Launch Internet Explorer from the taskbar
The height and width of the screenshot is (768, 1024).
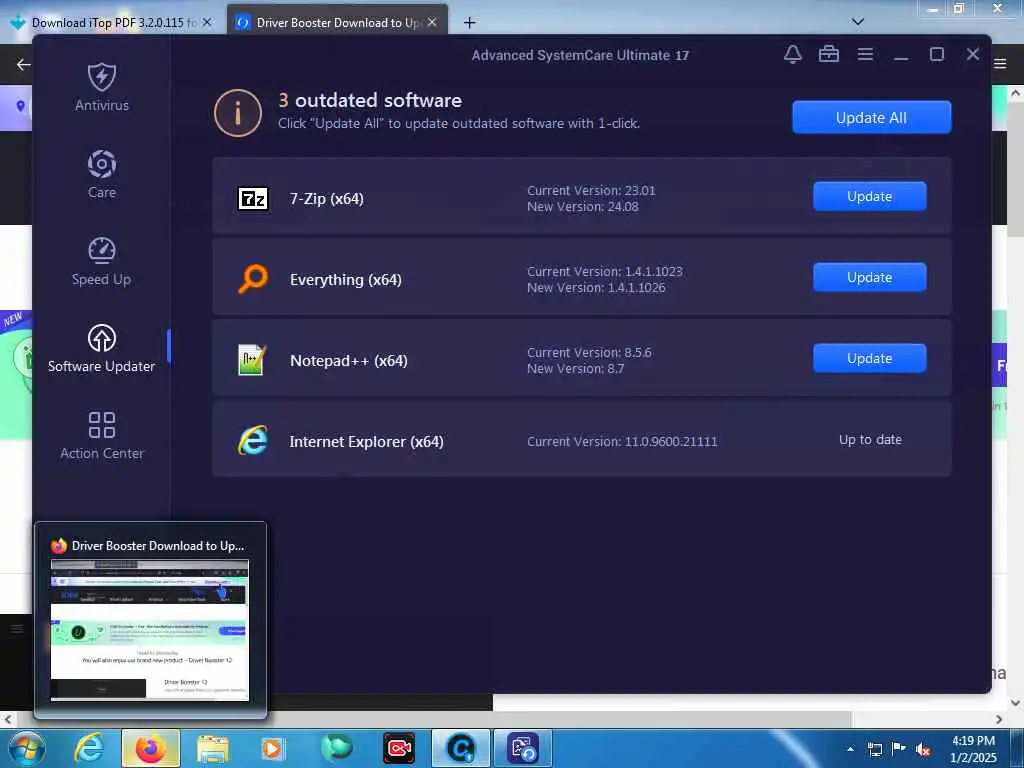(89, 748)
